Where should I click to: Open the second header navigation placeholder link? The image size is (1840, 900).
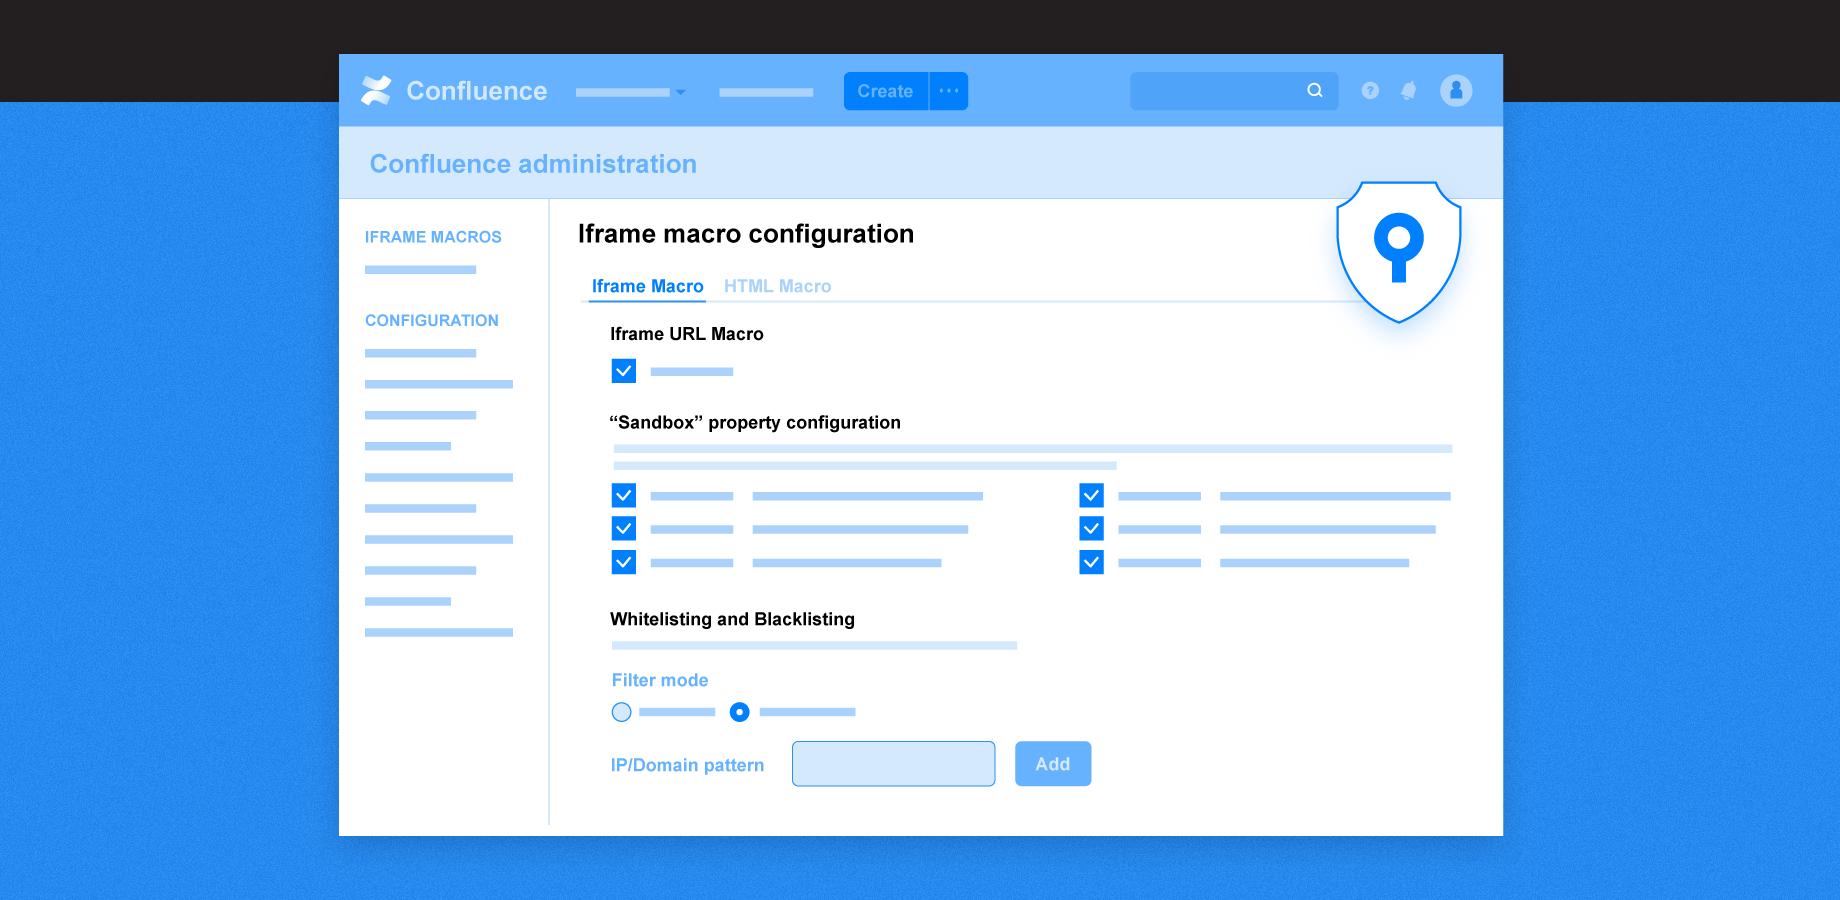(766, 93)
